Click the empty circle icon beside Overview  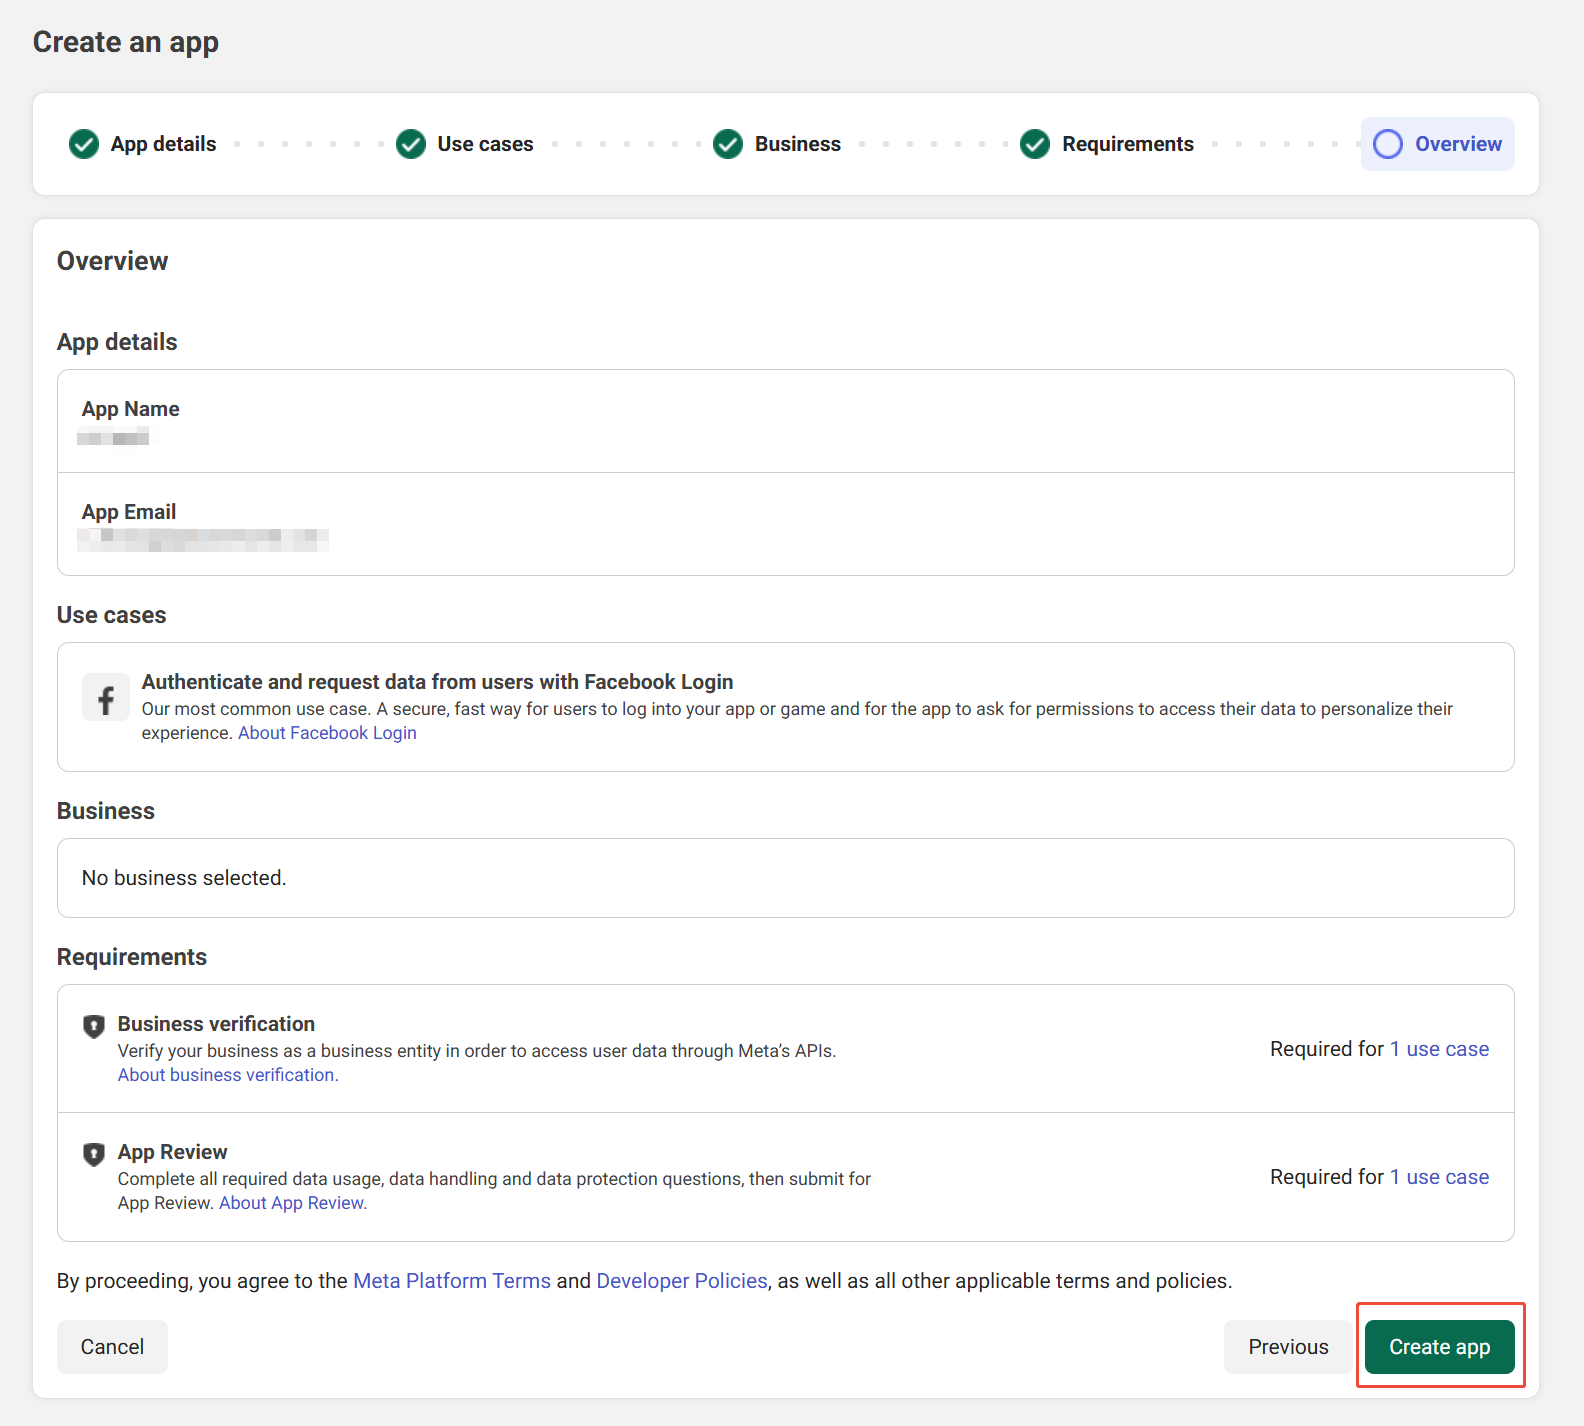[x=1388, y=144]
